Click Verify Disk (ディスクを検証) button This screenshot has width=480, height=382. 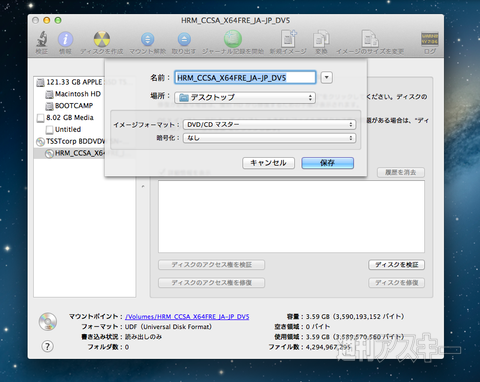click(396, 265)
